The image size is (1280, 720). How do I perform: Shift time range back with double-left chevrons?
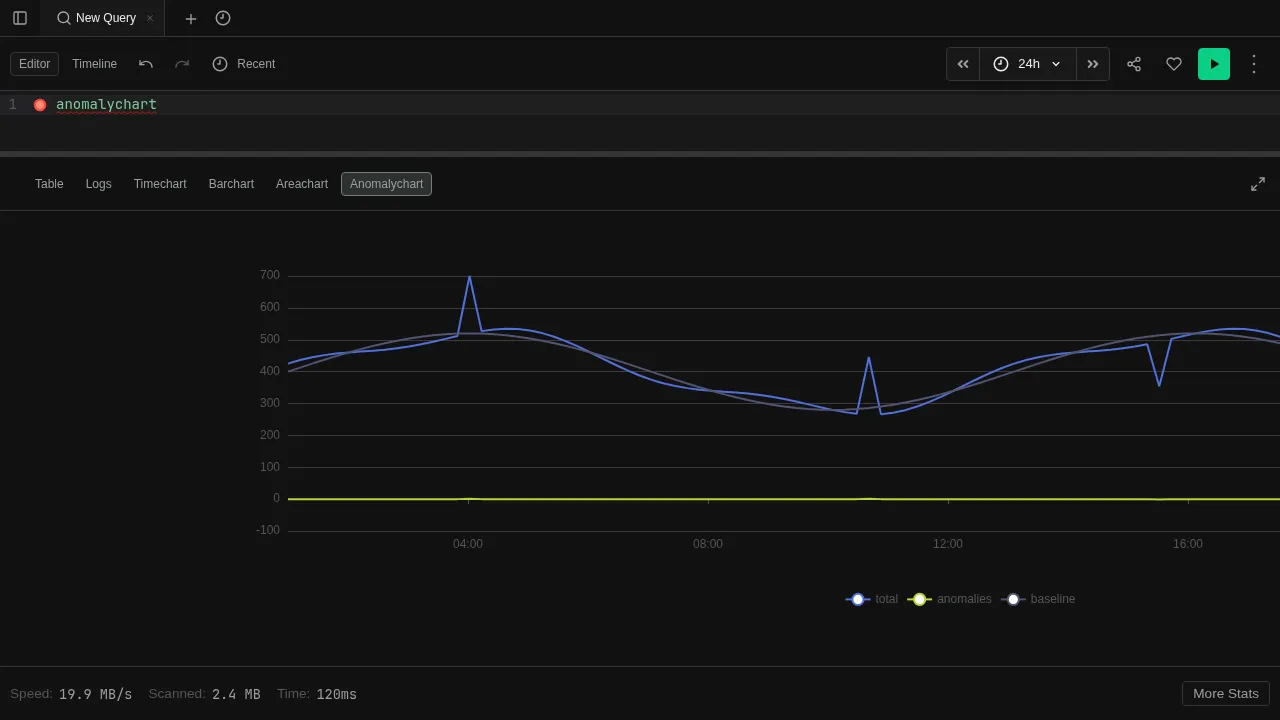click(x=962, y=63)
